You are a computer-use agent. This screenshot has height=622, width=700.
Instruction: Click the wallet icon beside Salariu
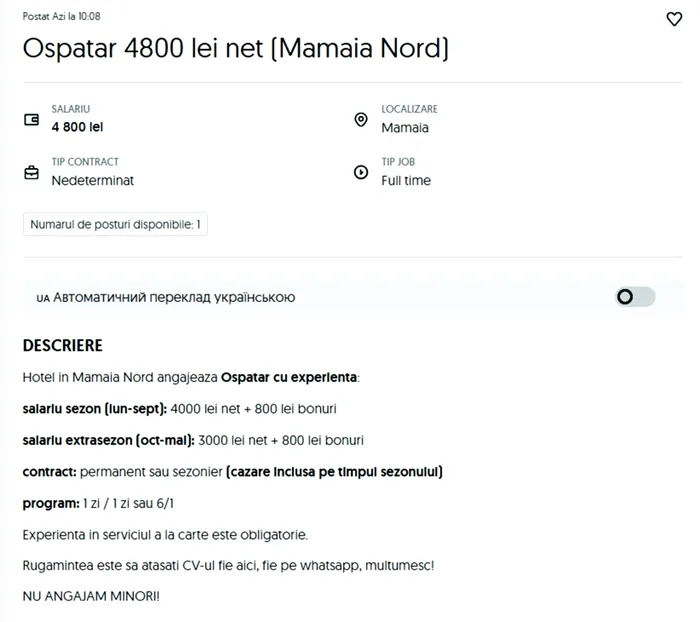[x=31, y=120]
